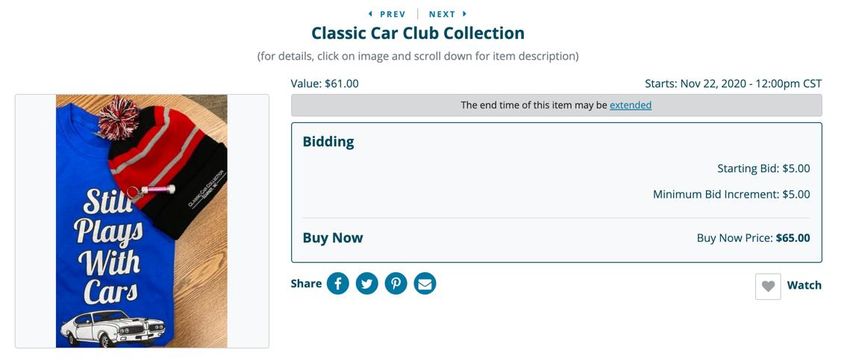Share this item on Facebook
This screenshot has height=364, width=850.
point(337,284)
